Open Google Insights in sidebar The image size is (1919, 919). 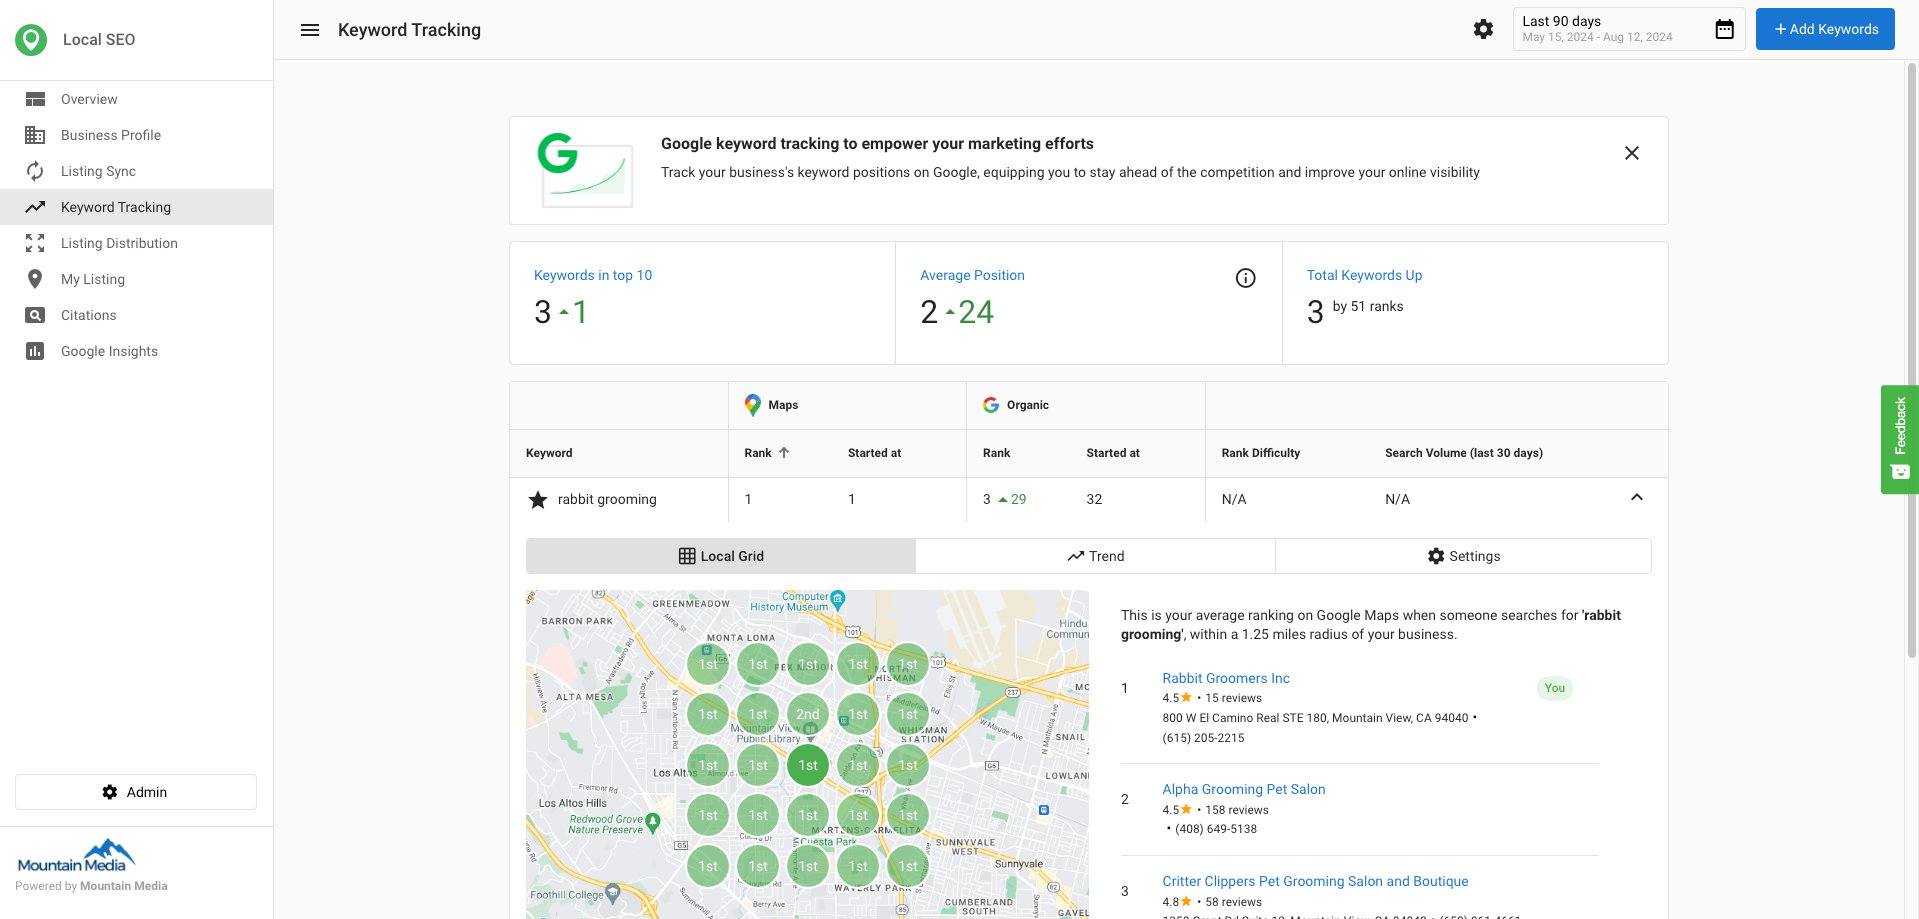pyautogui.click(x=108, y=351)
